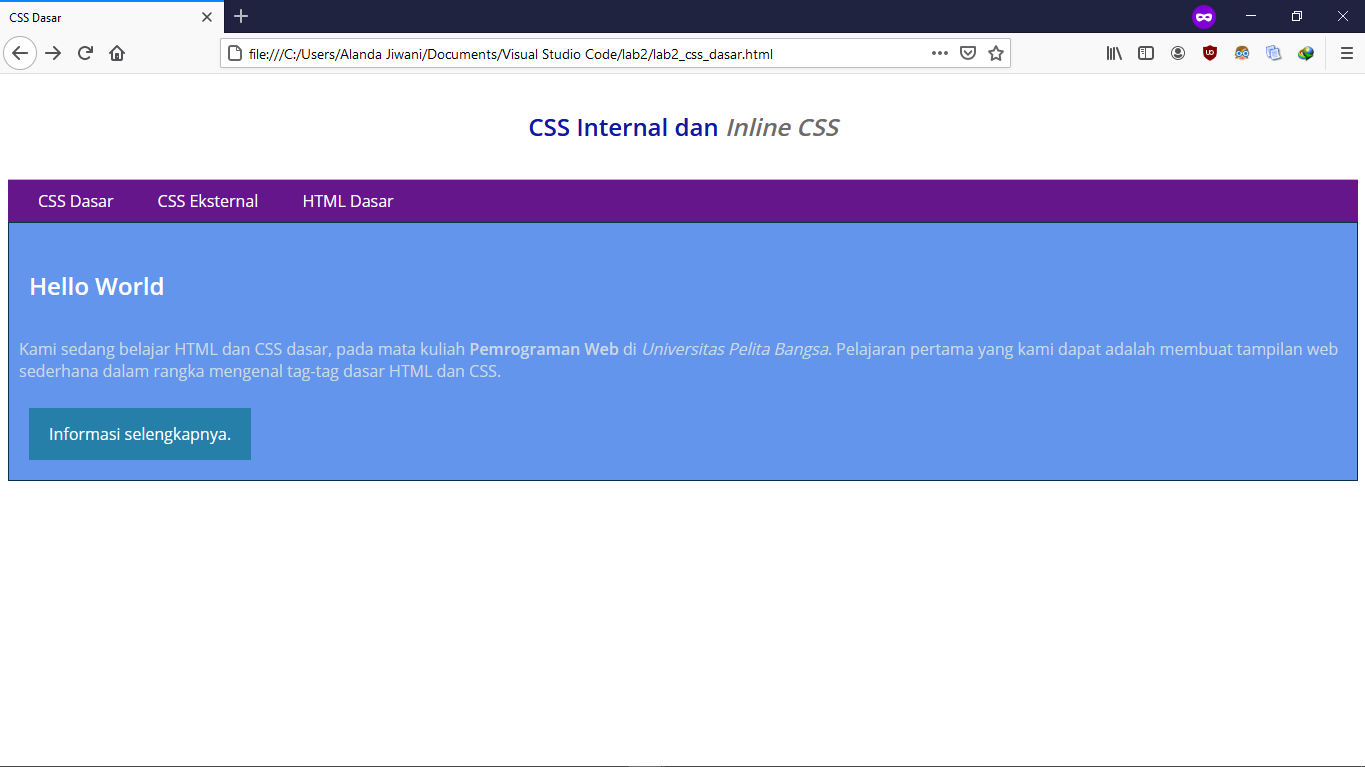Screen dimensions: 1365x767
Task: Open the CSS Eksternal navigation item
Action: pos(207,200)
